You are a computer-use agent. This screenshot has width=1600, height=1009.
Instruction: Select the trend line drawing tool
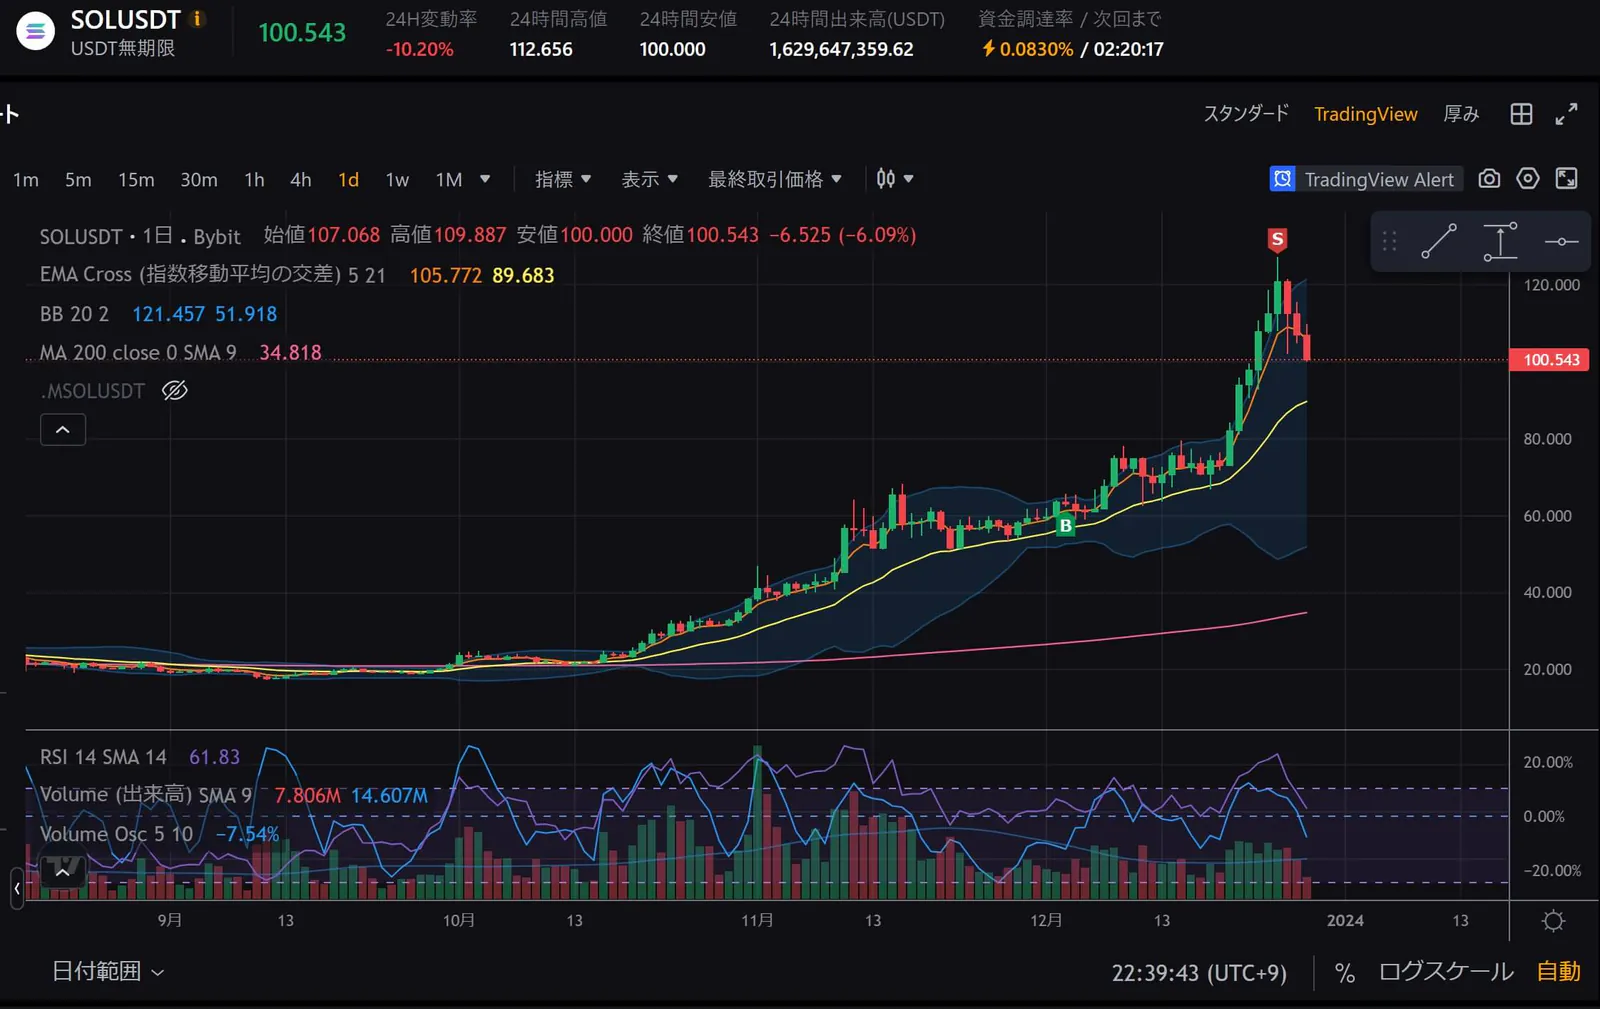pos(1439,241)
